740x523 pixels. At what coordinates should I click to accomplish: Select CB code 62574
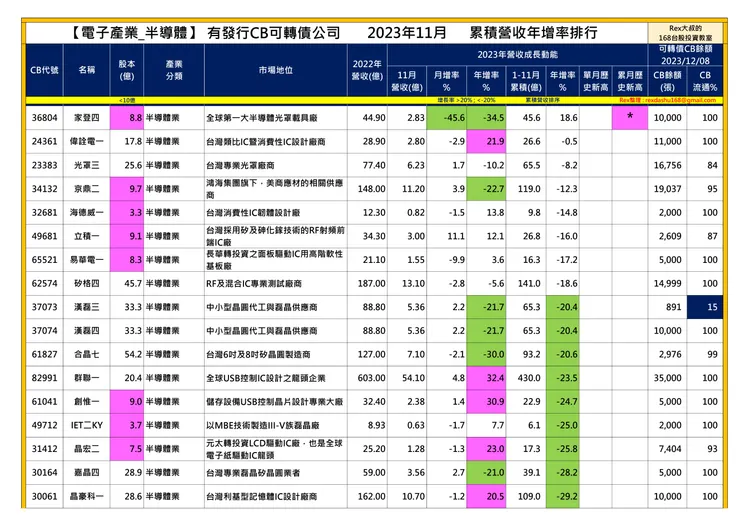(x=44, y=283)
